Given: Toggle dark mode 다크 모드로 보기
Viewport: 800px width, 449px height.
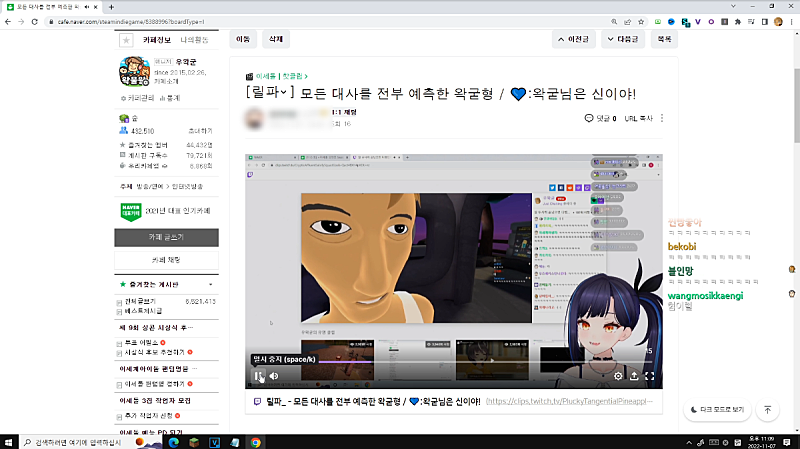Looking at the screenshot, I should tap(716, 410).
